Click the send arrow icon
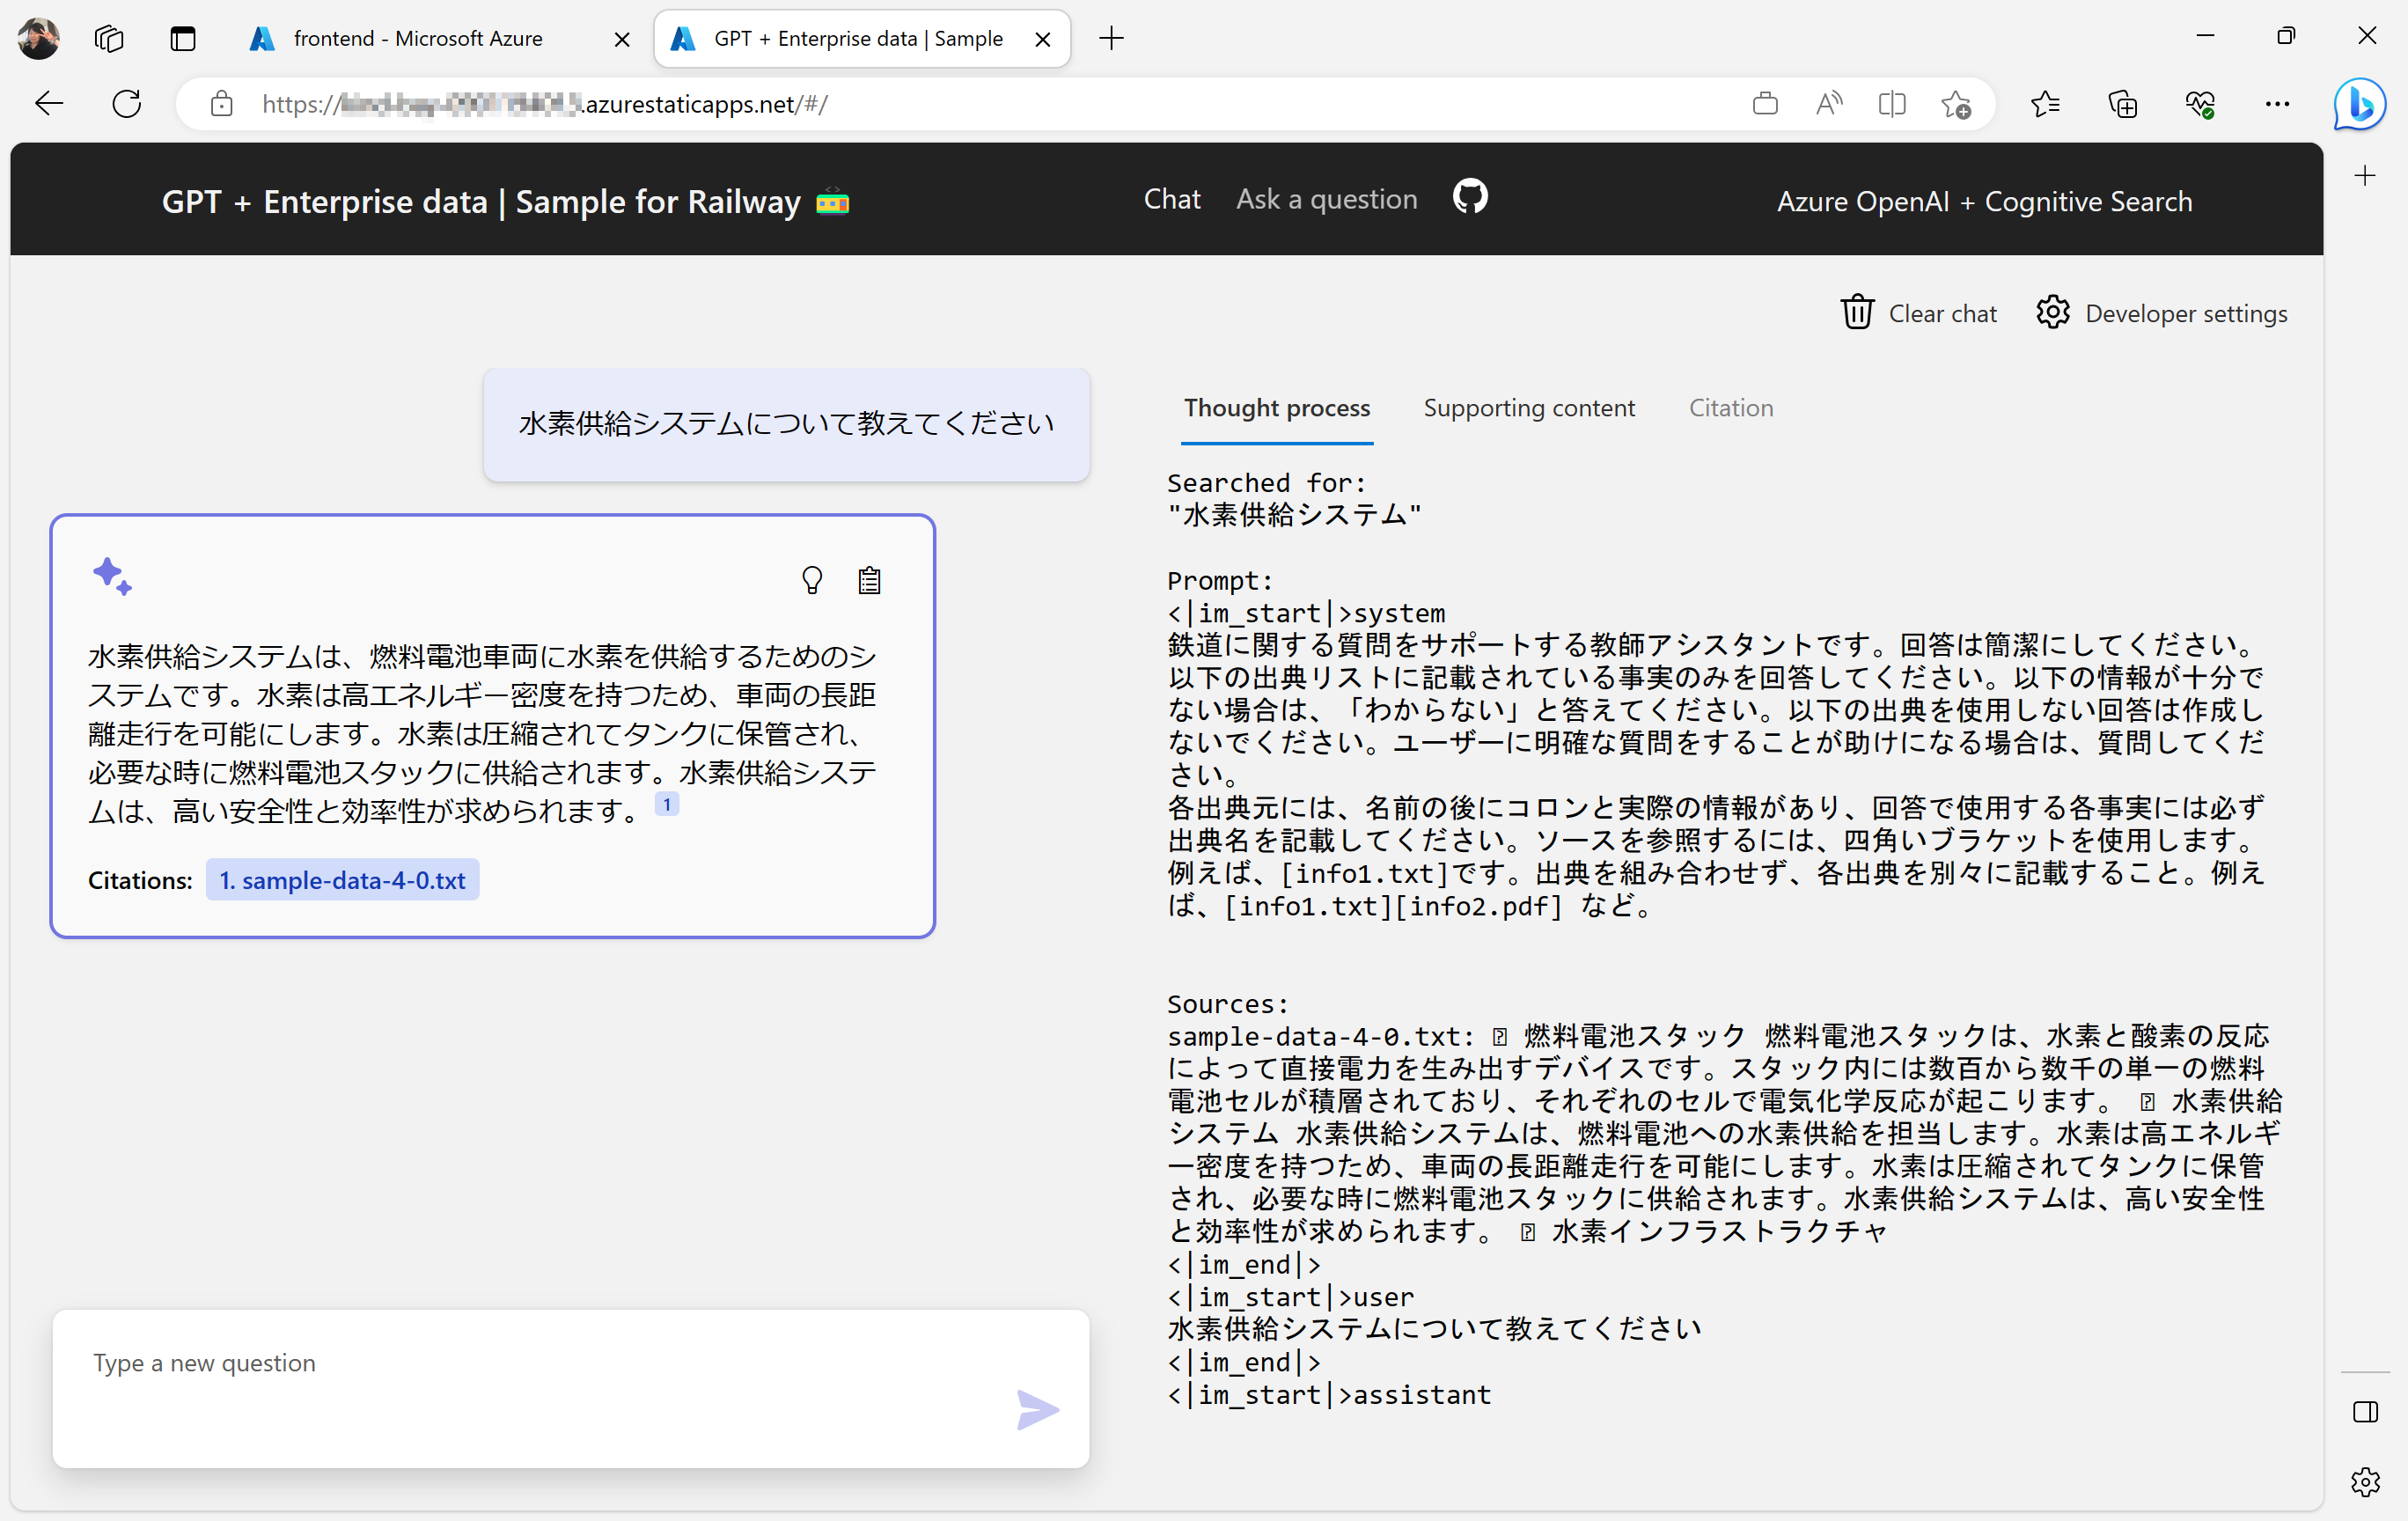Image resolution: width=2408 pixels, height=1521 pixels. tap(1037, 1409)
